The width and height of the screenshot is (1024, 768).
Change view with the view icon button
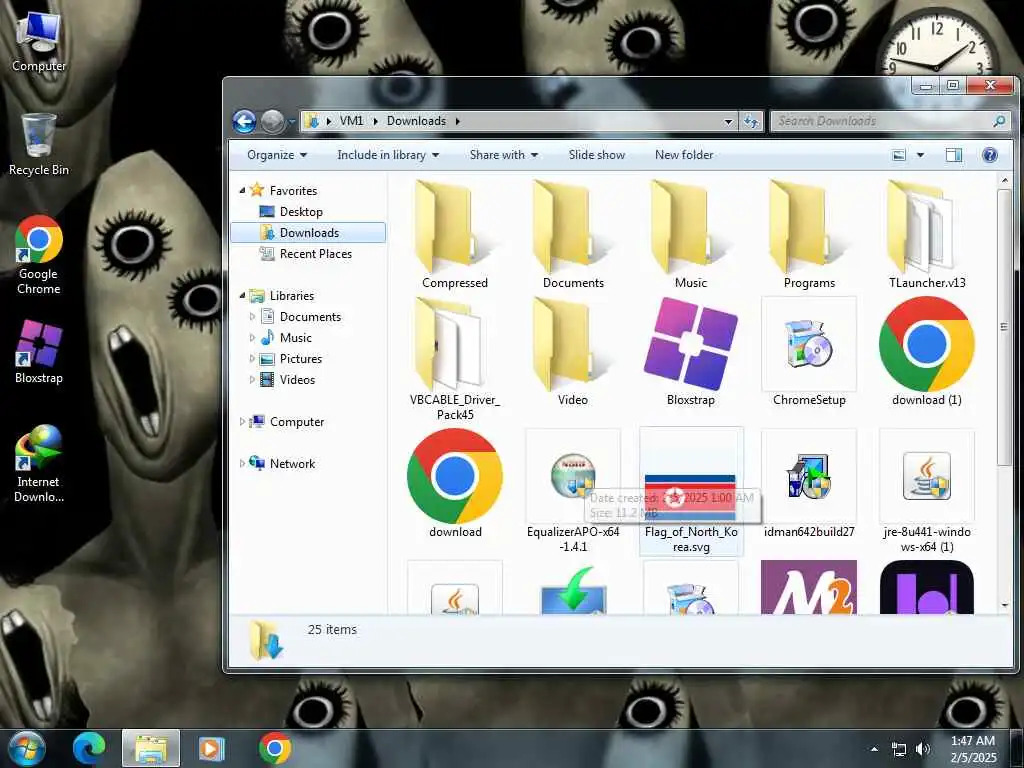click(899, 155)
